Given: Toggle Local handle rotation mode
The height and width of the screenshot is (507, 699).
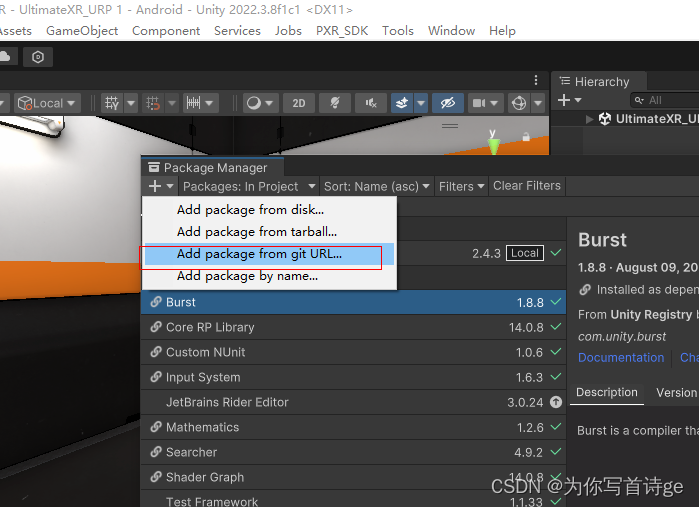Looking at the screenshot, I should tap(47, 103).
